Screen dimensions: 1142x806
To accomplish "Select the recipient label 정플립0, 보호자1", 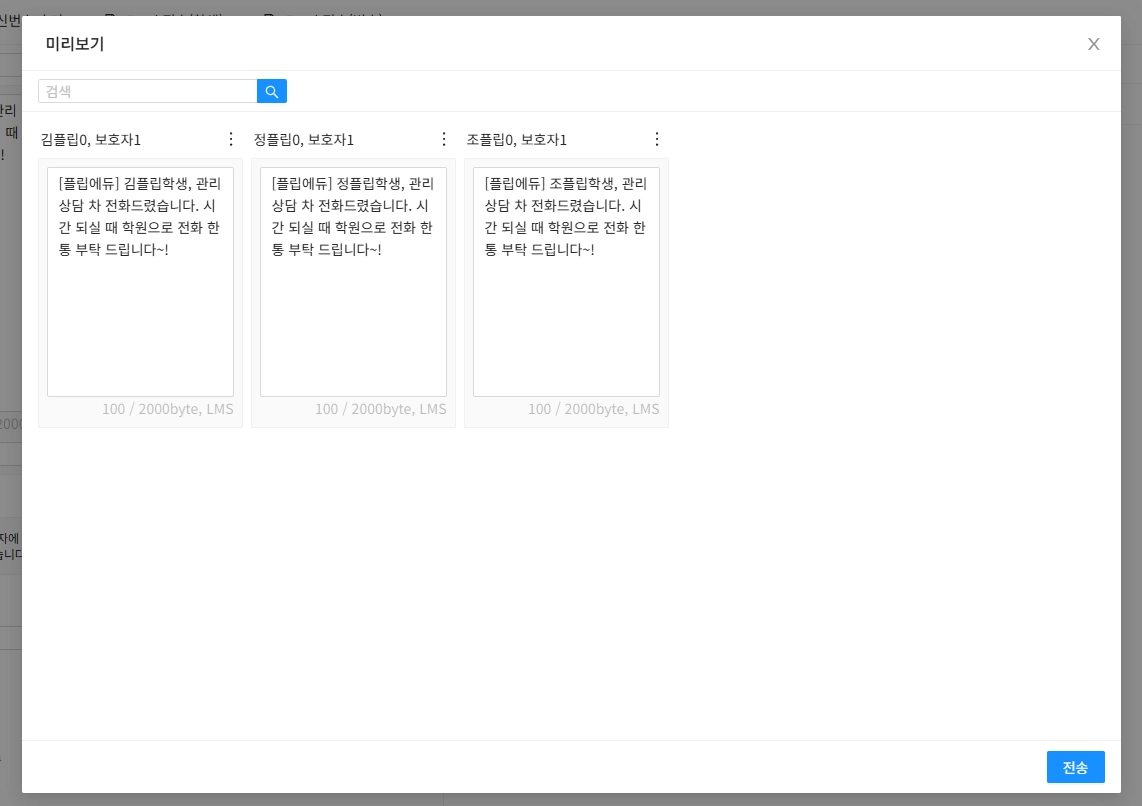I will pos(304,140).
